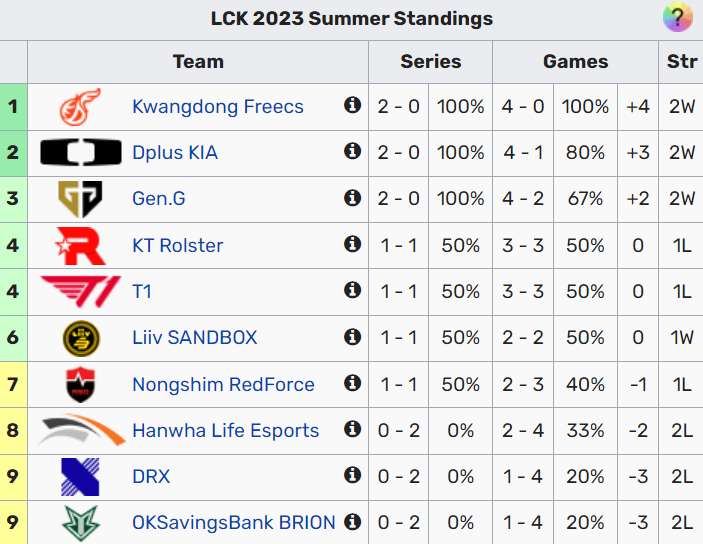Click the T1 team logo
Viewport: 703px width, 544px height.
pyautogui.click(x=80, y=291)
